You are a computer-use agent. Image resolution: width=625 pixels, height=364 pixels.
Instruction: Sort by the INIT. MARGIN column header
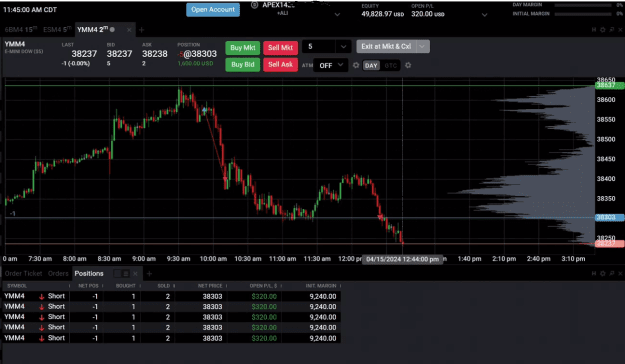click(321, 286)
